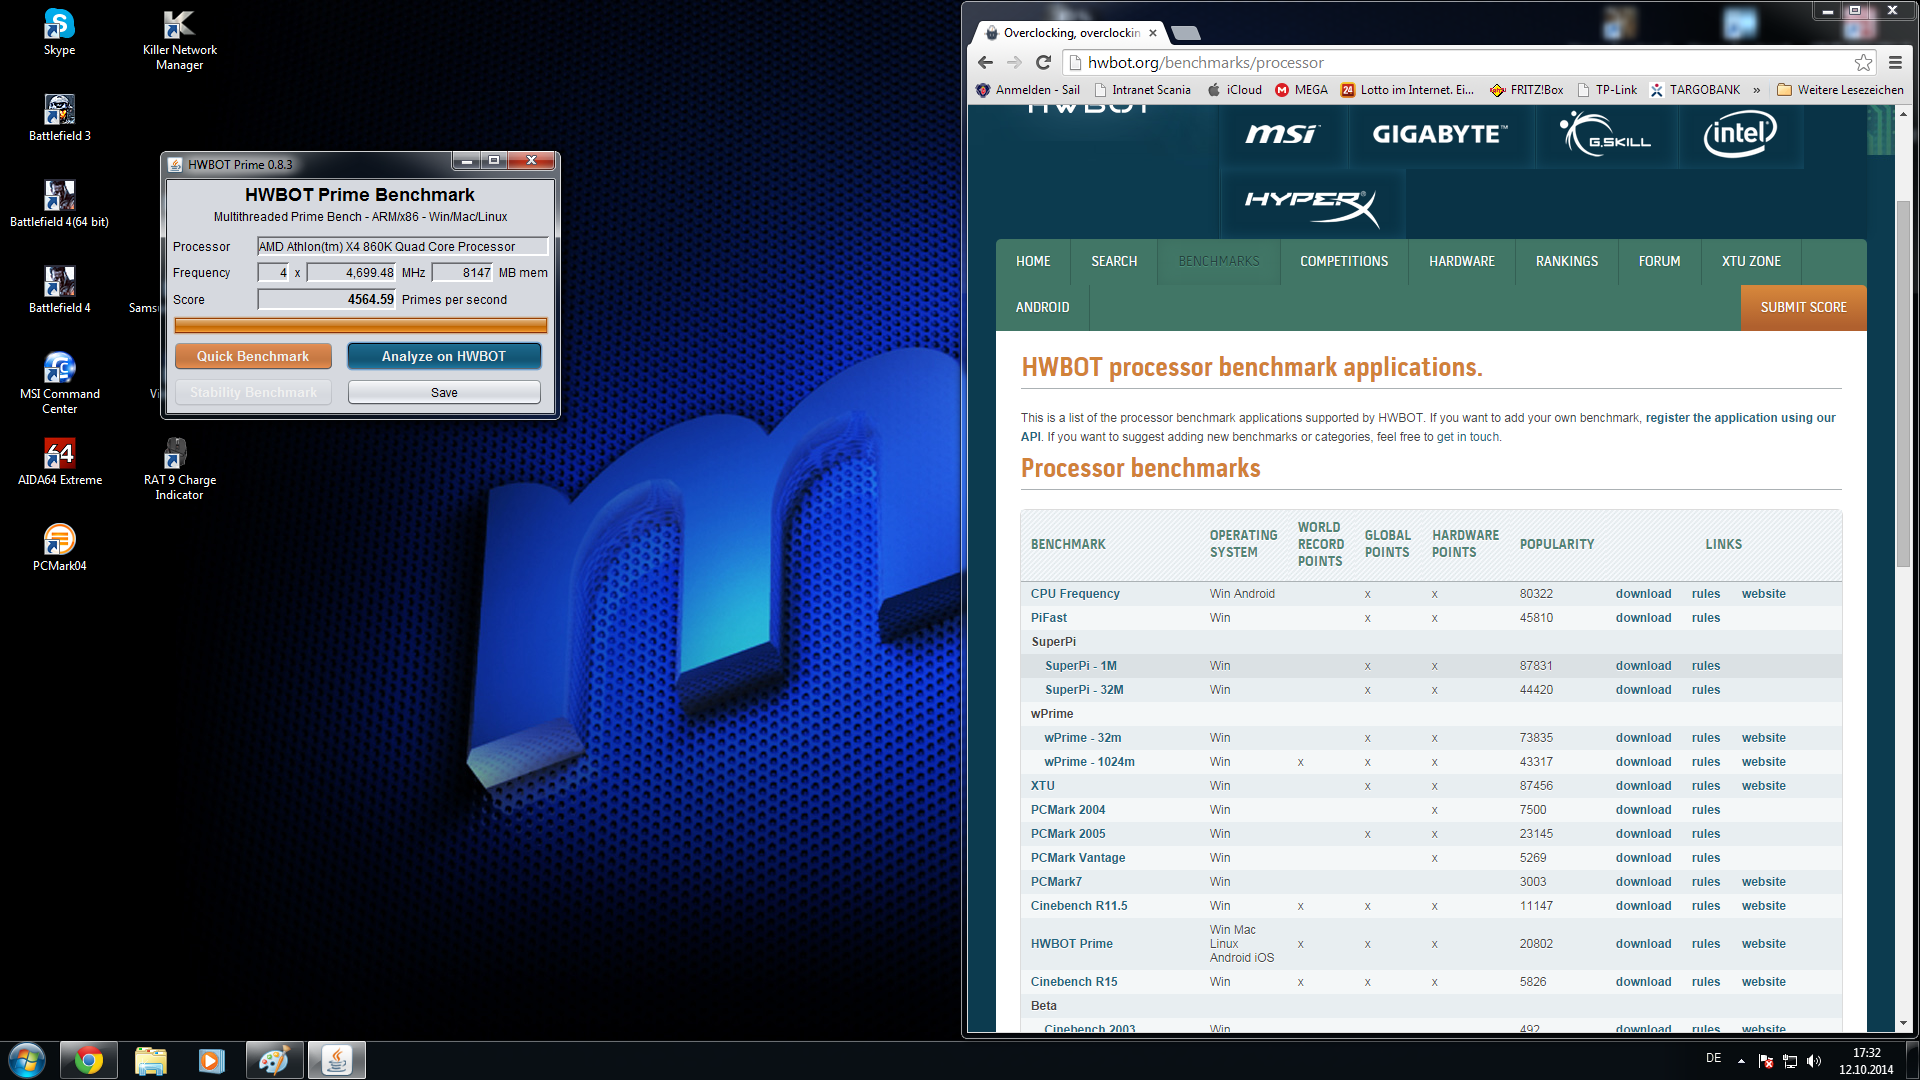Viewport: 1920px width, 1080px height.
Task: Go back in Chrome
Action: tap(985, 62)
